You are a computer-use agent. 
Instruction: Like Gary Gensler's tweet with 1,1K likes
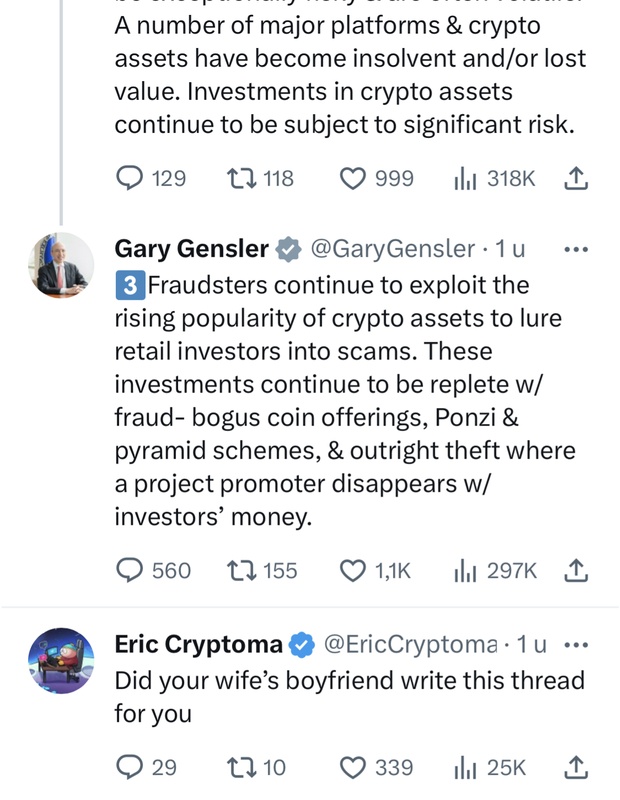353,570
